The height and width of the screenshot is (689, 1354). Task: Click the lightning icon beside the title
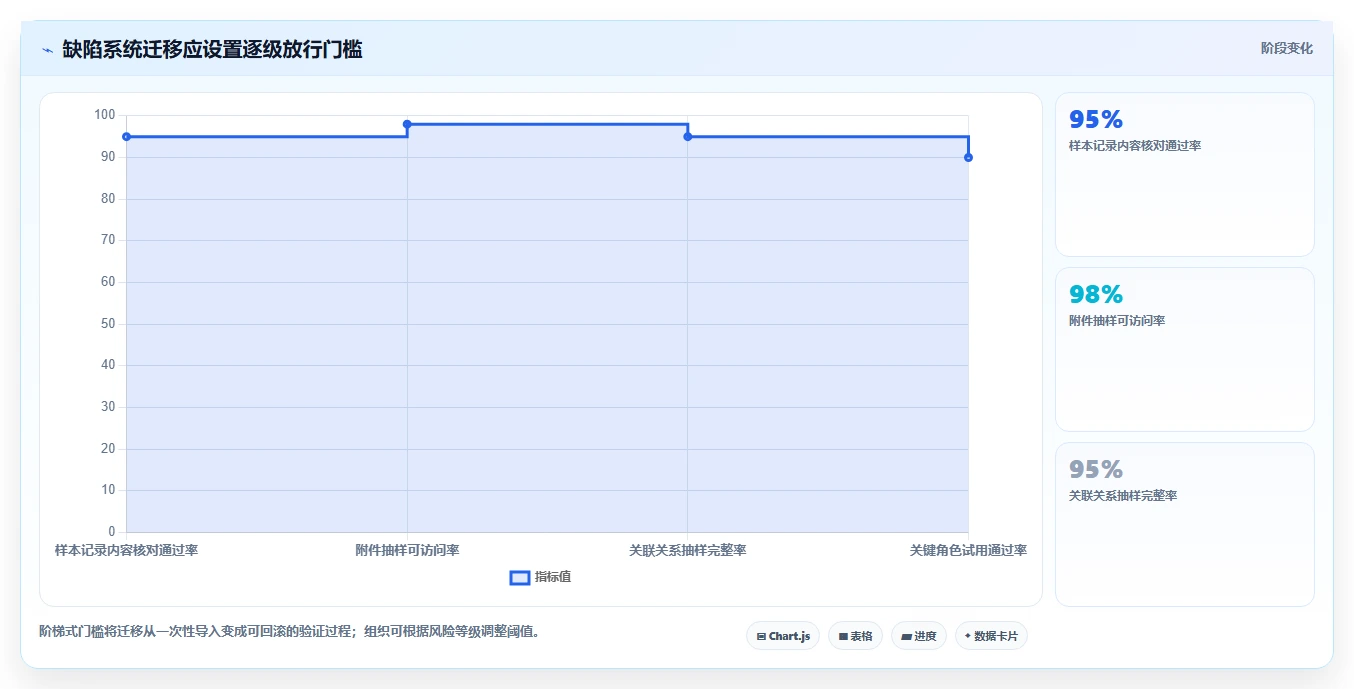47,49
